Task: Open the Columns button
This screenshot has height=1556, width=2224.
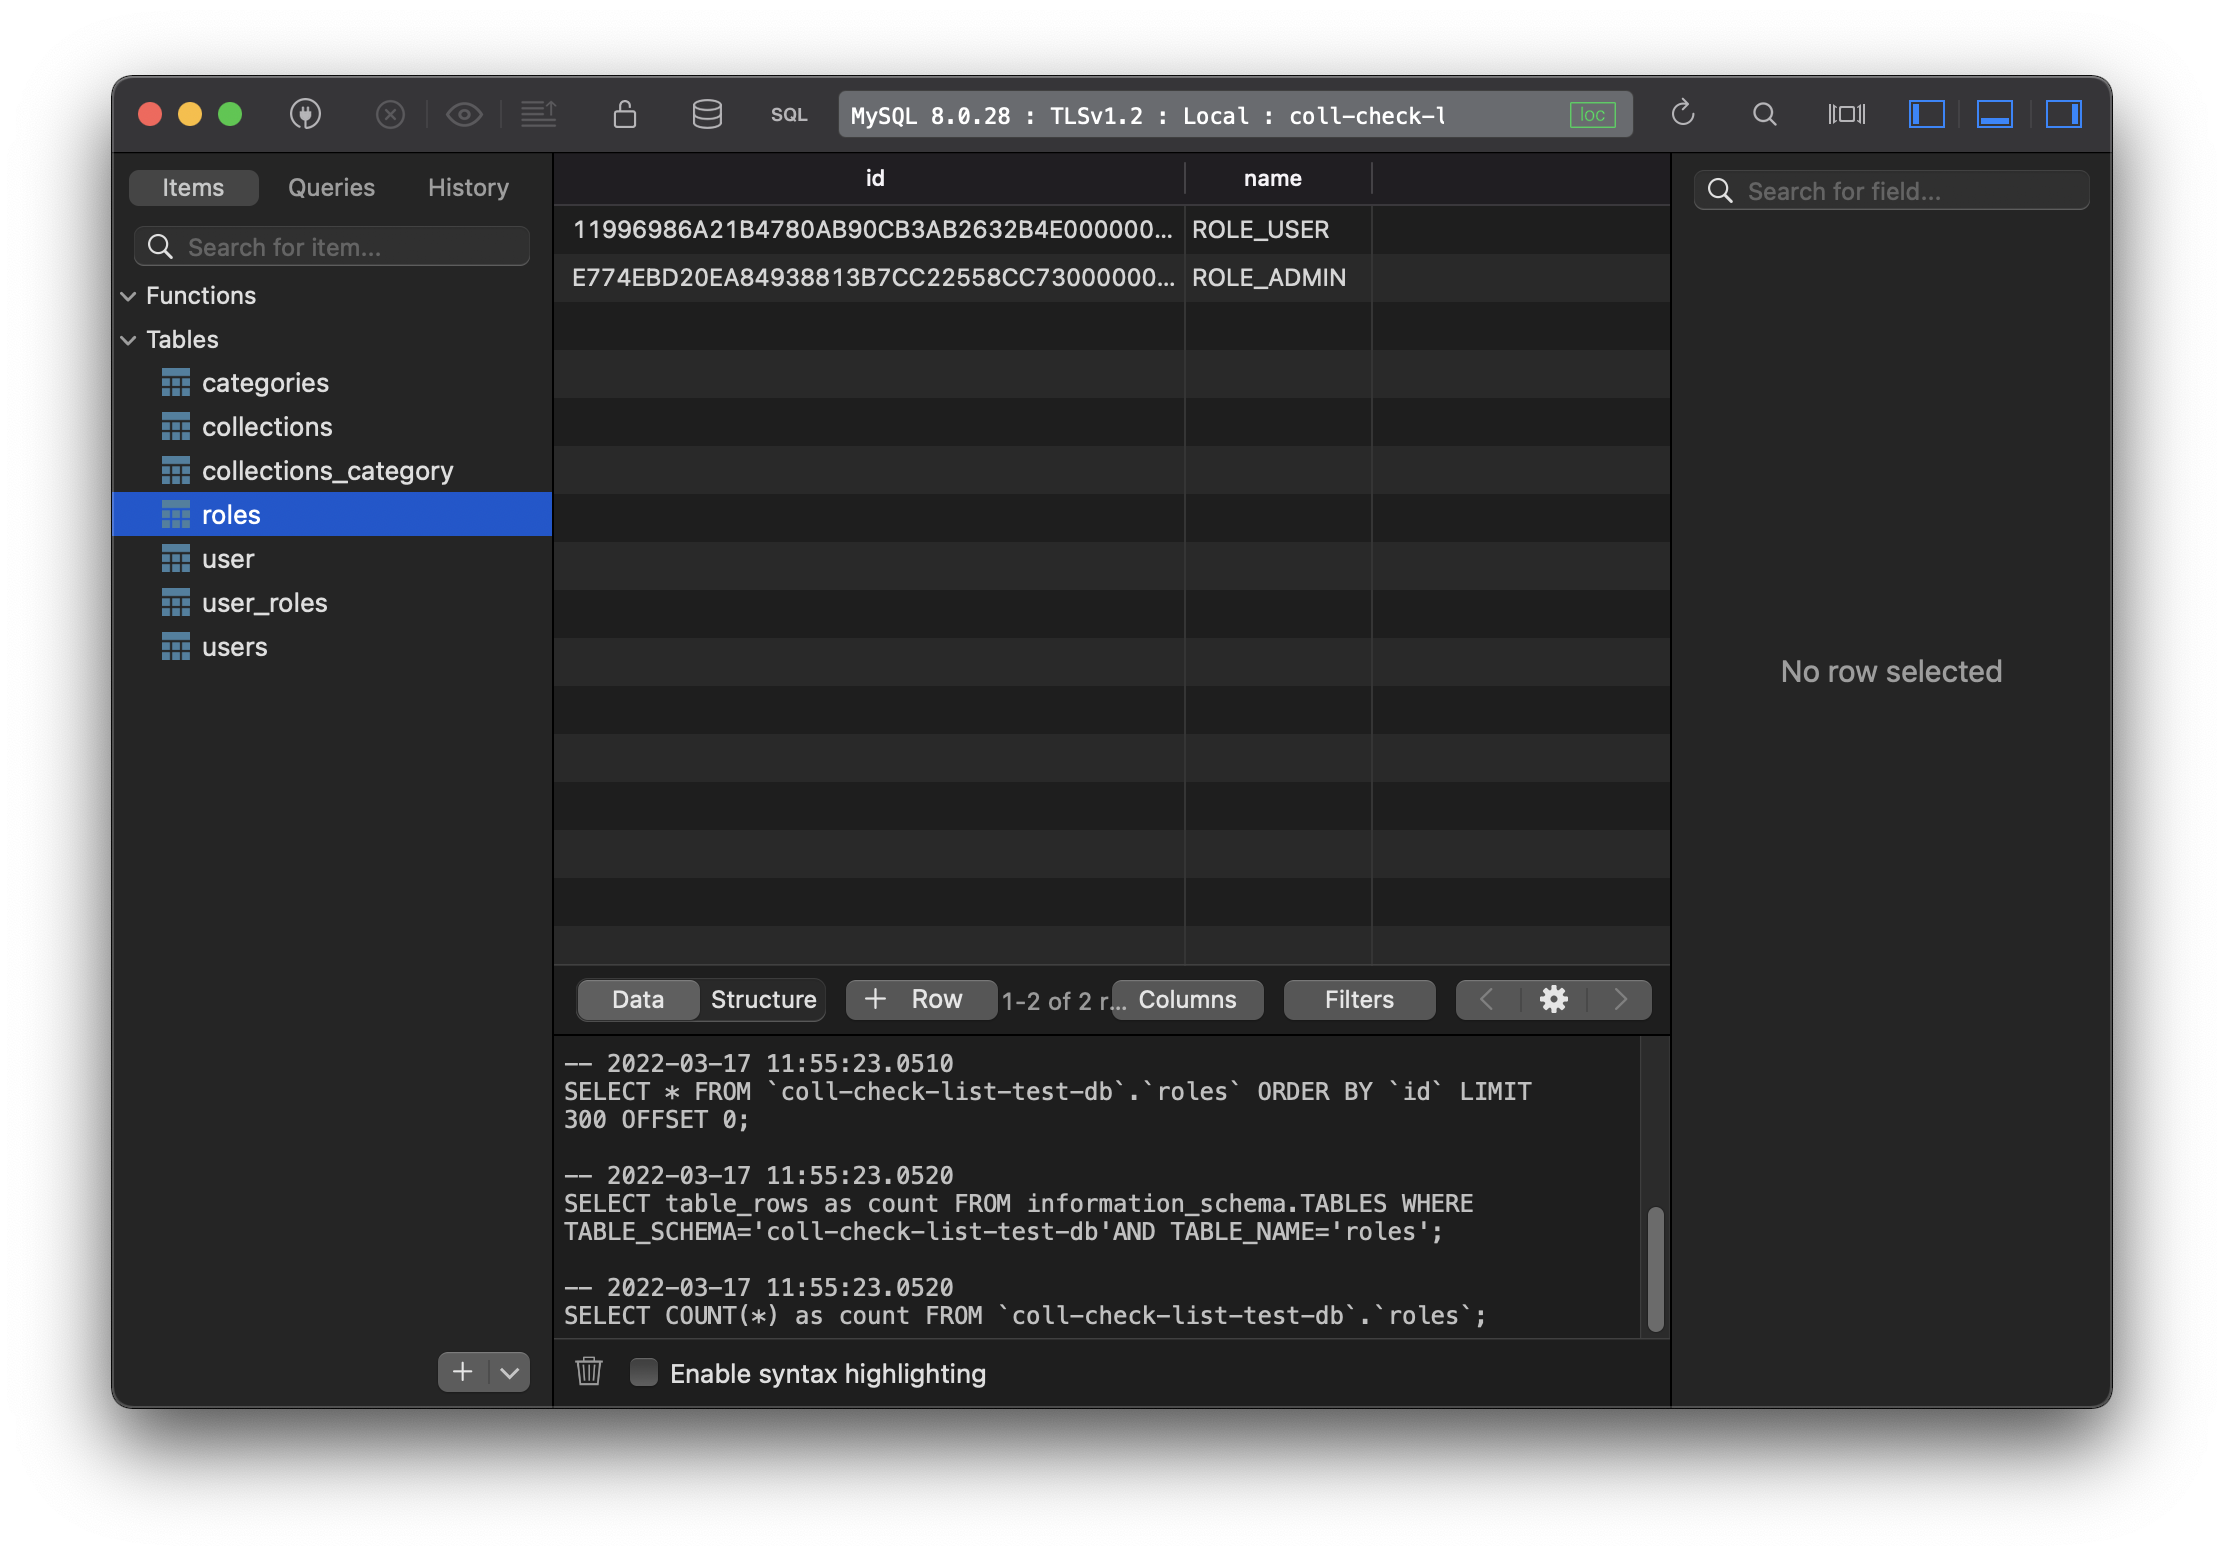Action: (x=1187, y=1000)
